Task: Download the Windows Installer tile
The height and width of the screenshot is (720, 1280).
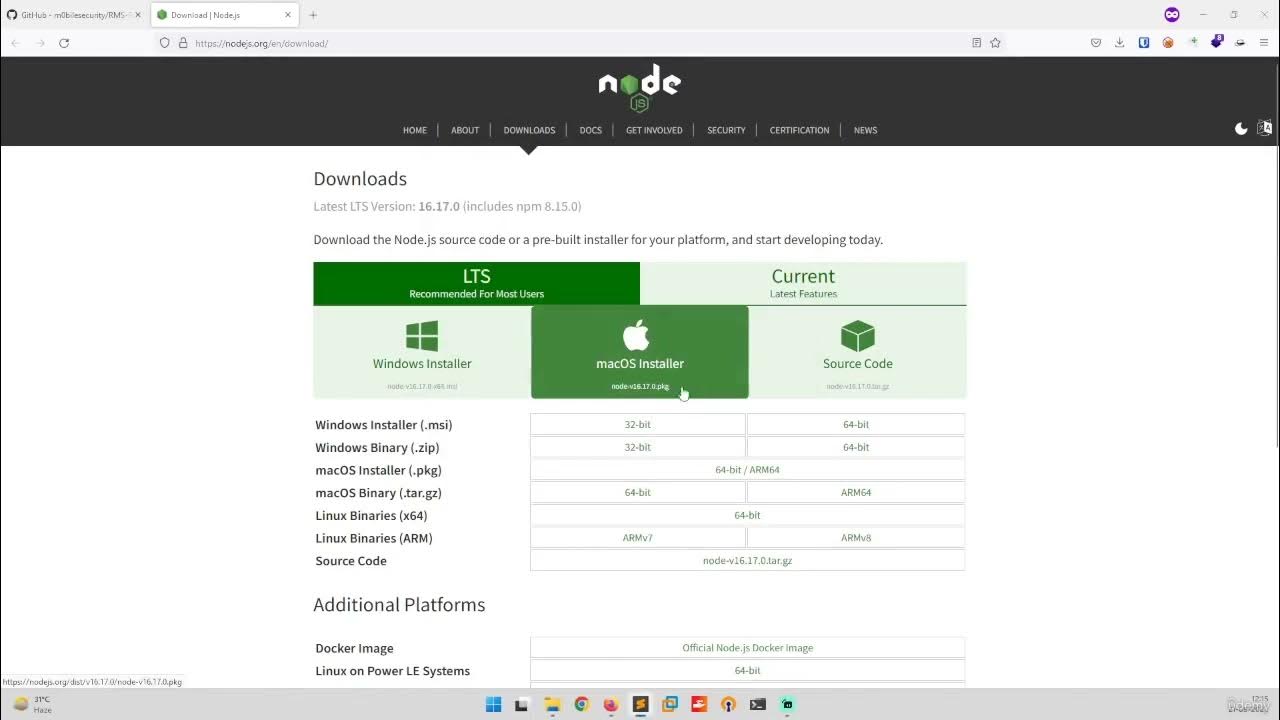Action: pos(422,352)
